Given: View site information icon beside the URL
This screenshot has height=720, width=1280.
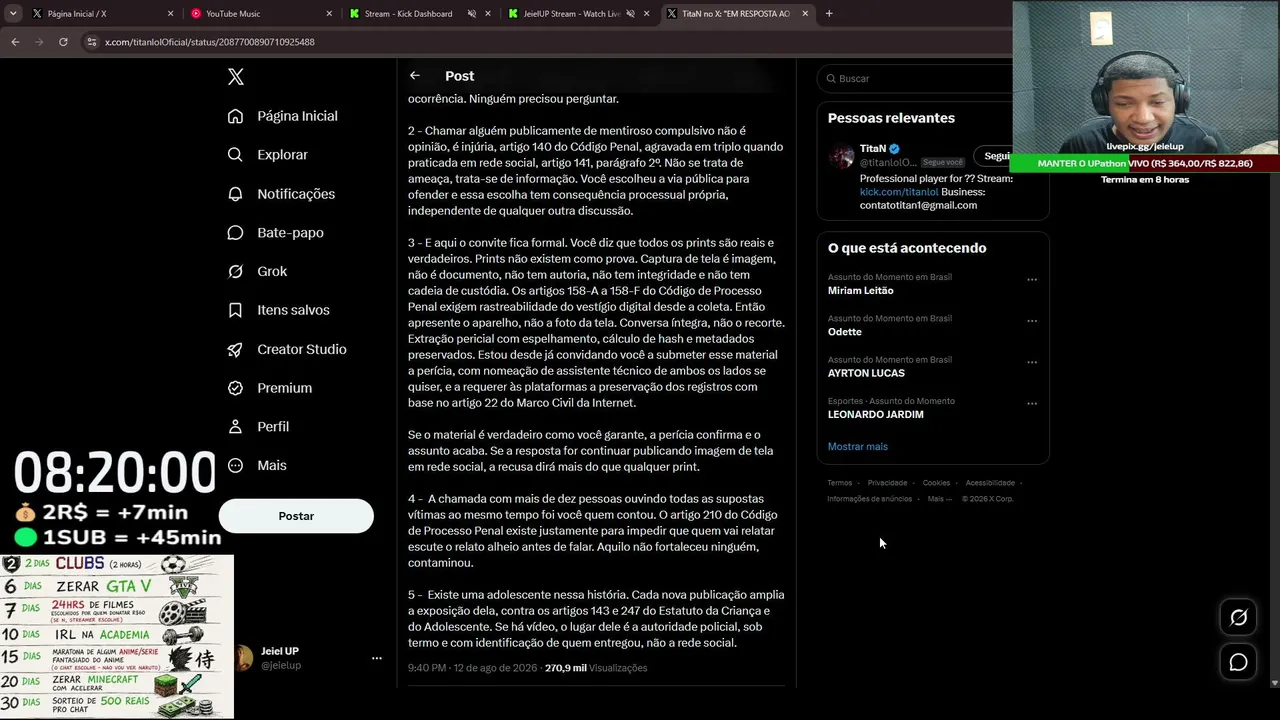Looking at the screenshot, I should coord(92,42).
